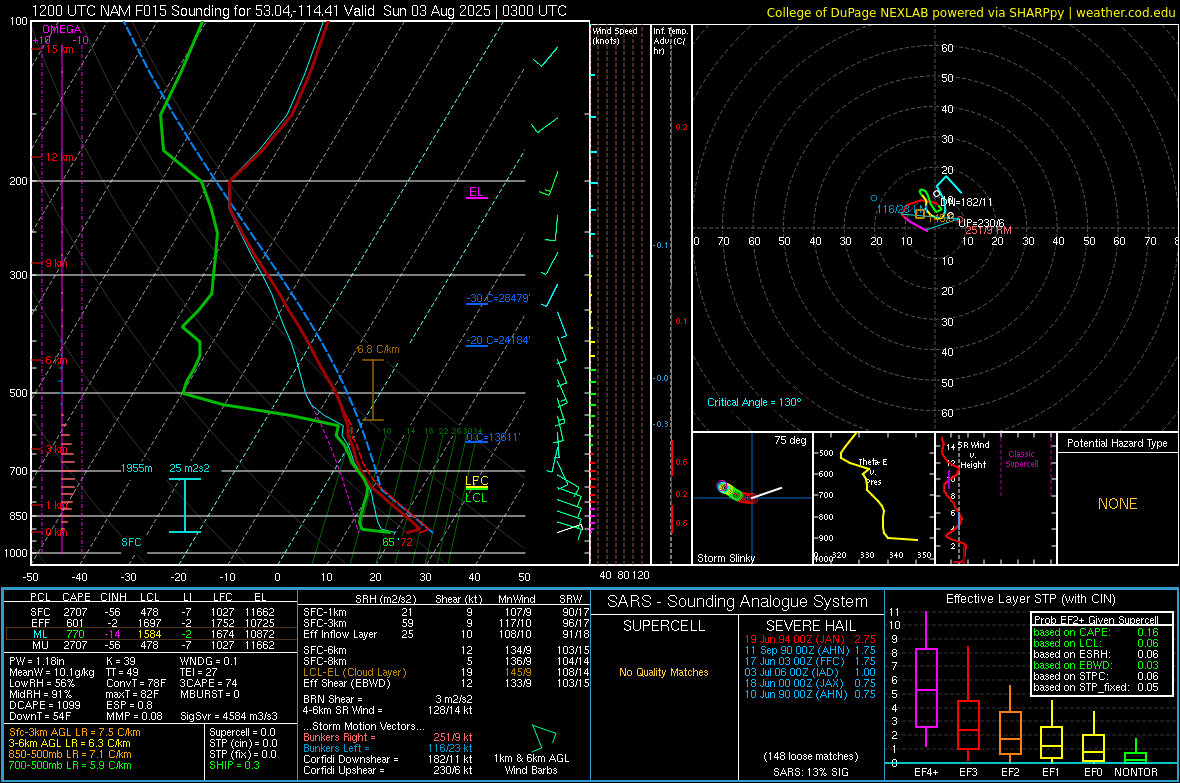1180x783 pixels.
Task: Click the Bunkers Left = 116/23 kt line
Action: point(388,748)
